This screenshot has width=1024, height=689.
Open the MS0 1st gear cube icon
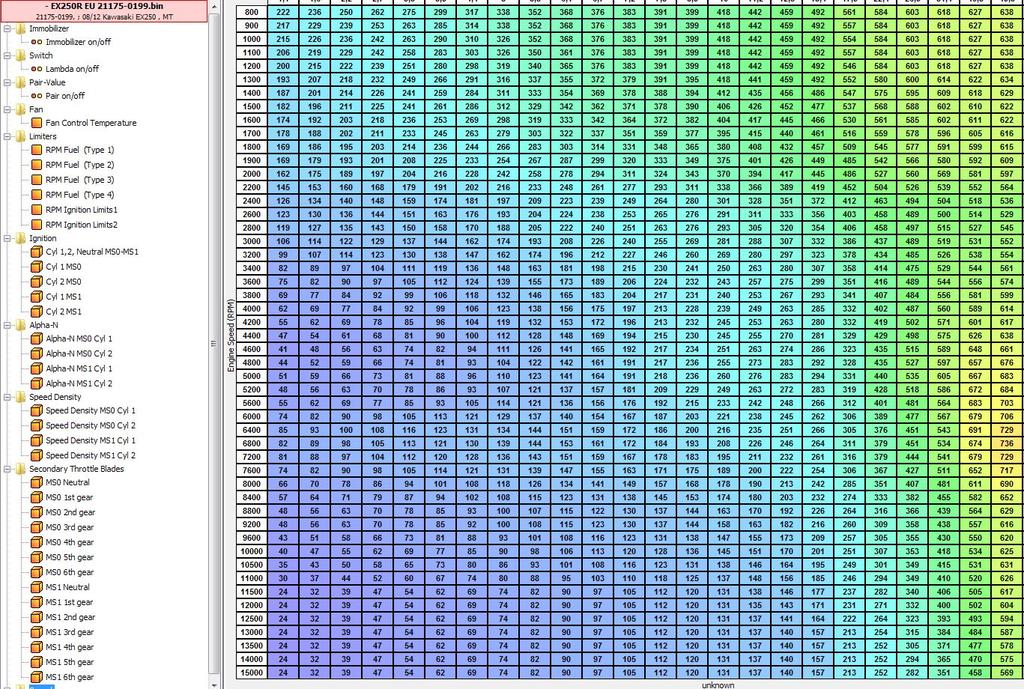37,497
